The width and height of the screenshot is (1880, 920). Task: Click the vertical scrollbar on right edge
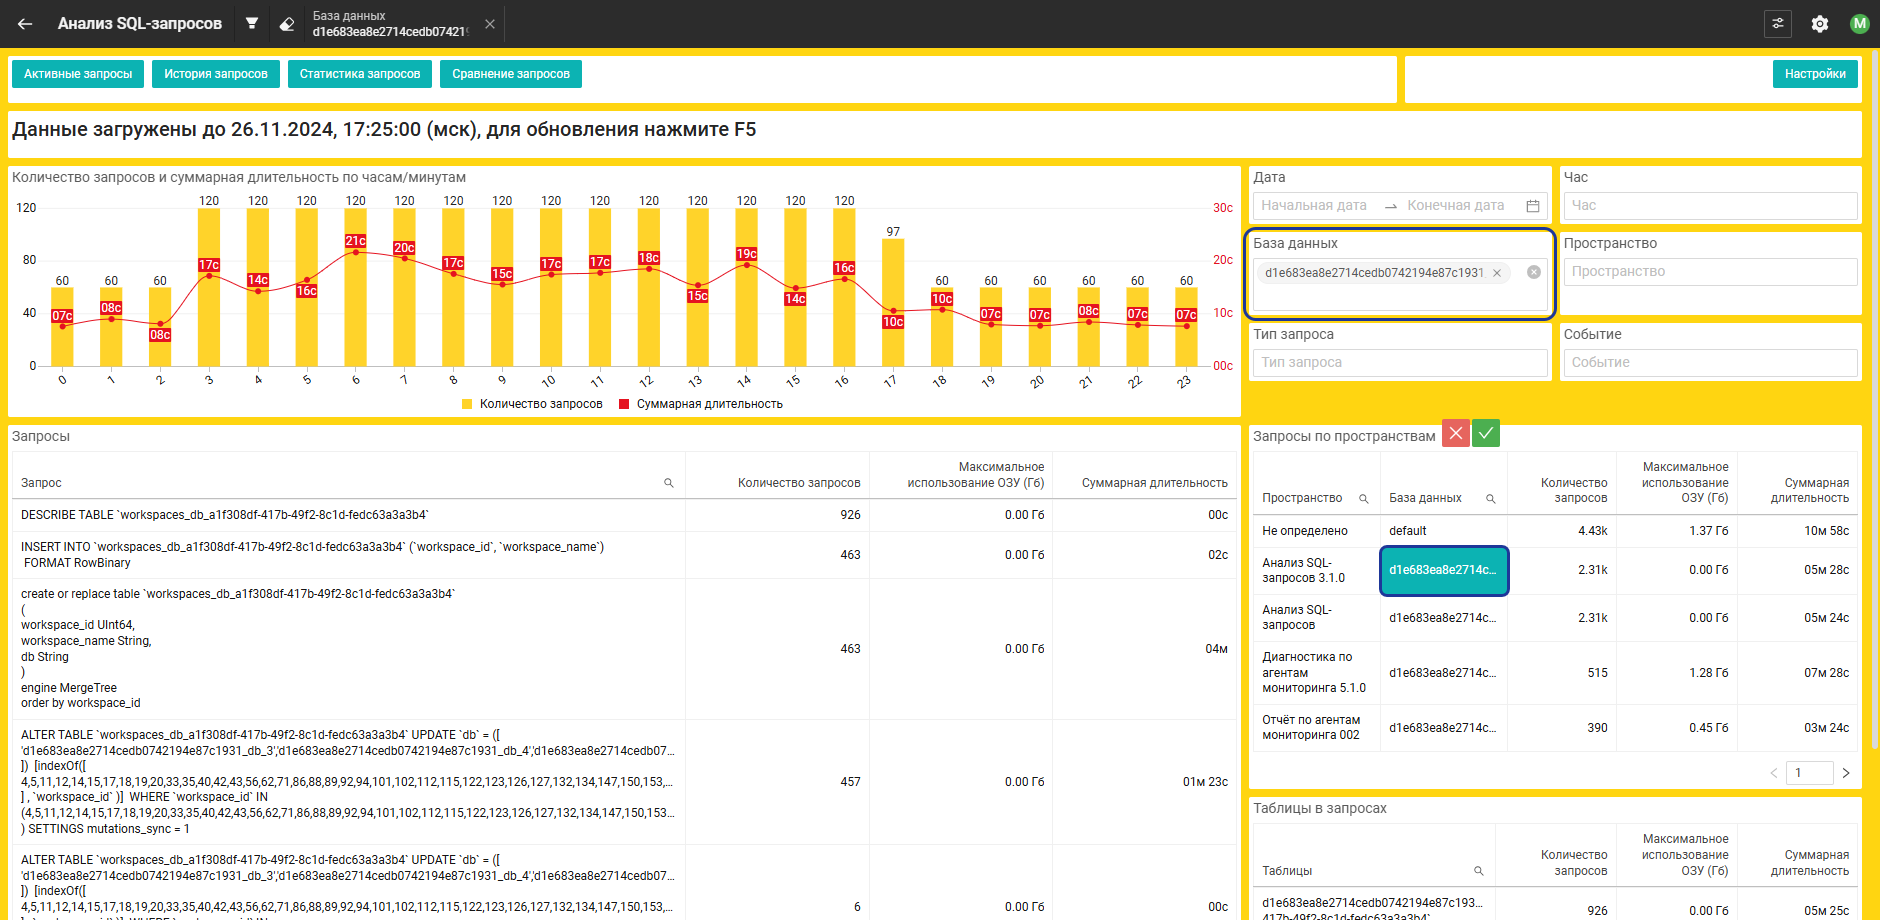coord(1875,400)
